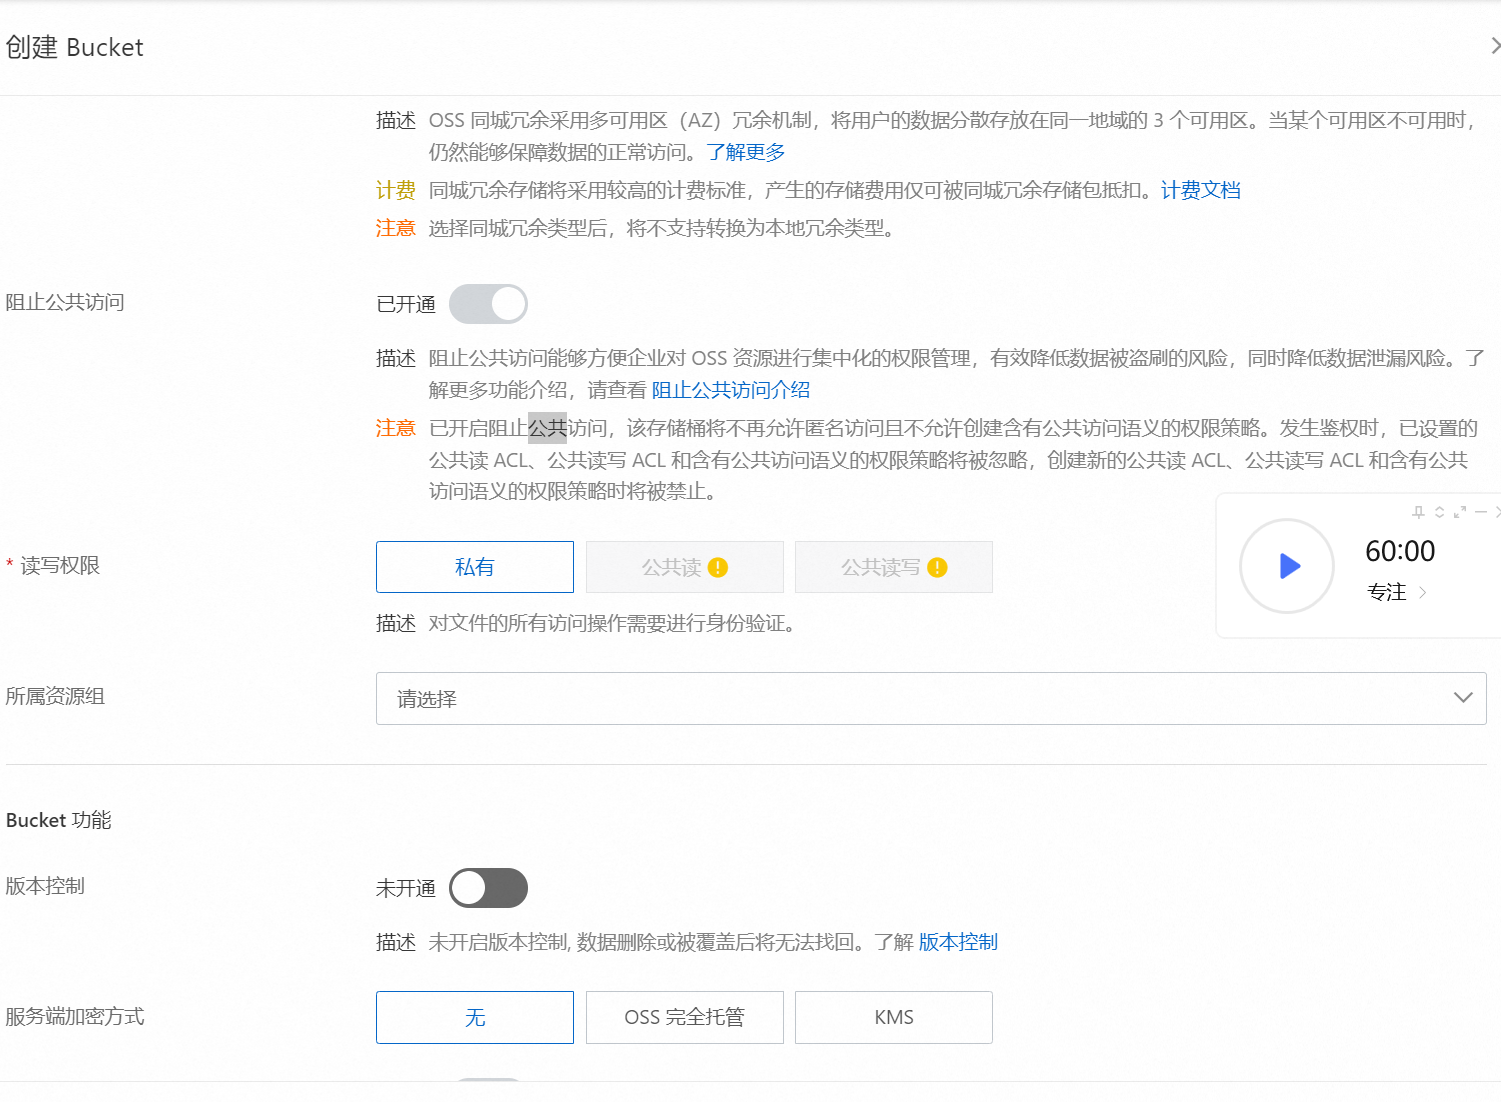Screen dimensions: 1501x1102
Task: Click the 所属资源组 dropdown arrow
Action: coord(1463,698)
